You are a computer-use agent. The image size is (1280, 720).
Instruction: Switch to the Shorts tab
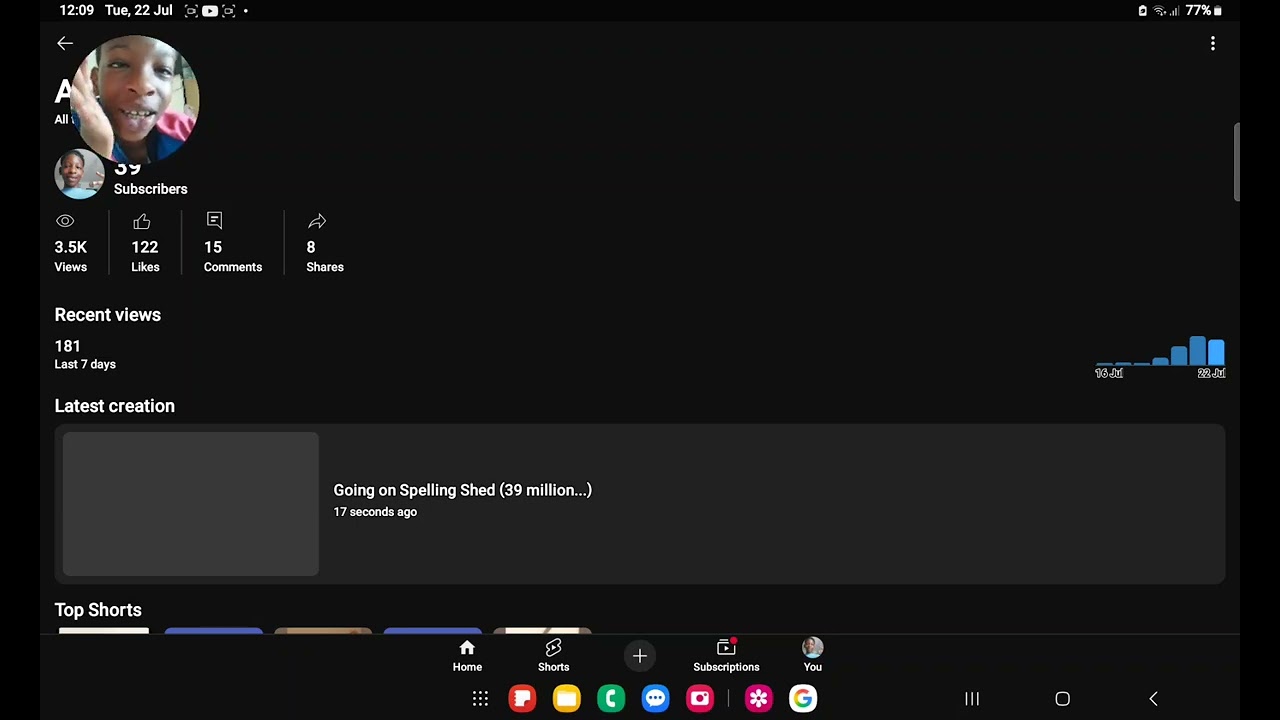click(553, 656)
